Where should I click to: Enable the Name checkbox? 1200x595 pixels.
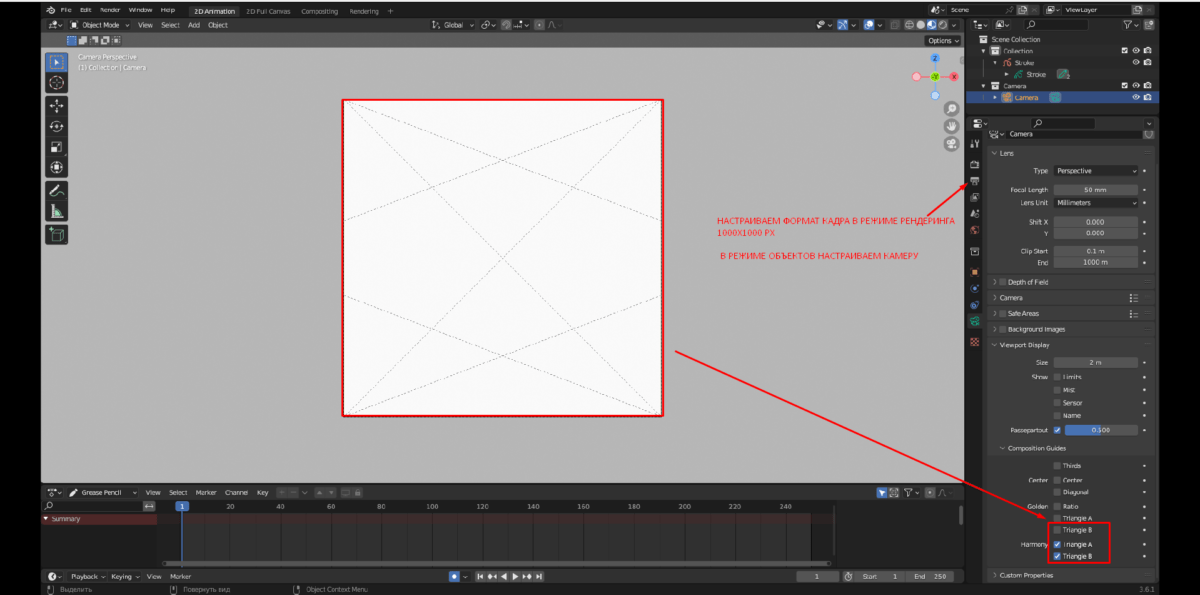pyautogui.click(x=1057, y=415)
